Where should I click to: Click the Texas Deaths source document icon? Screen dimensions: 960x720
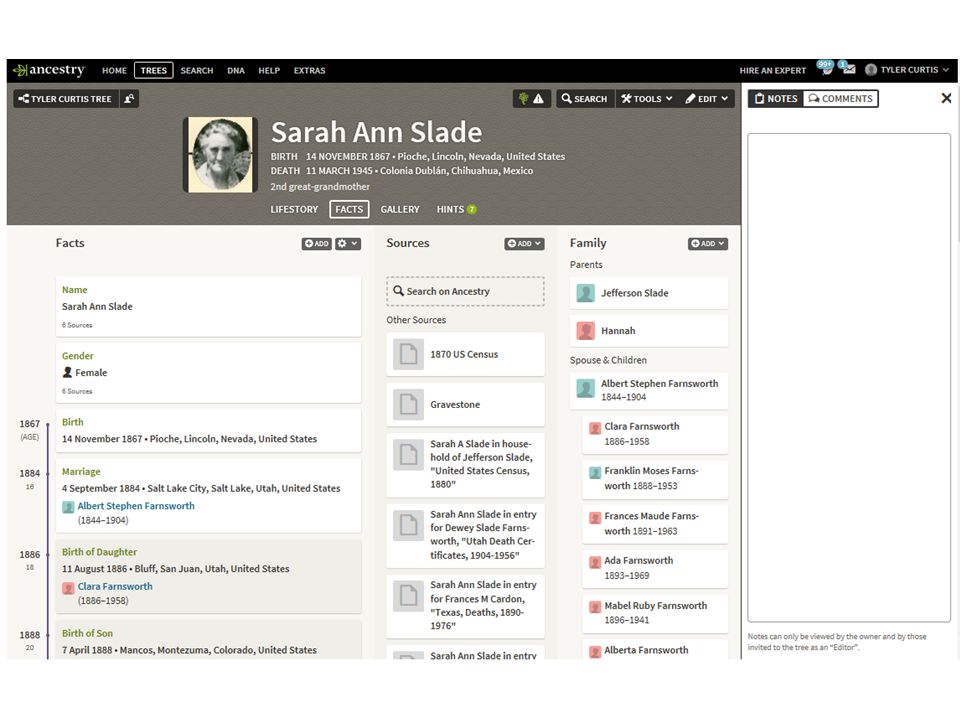[408, 596]
